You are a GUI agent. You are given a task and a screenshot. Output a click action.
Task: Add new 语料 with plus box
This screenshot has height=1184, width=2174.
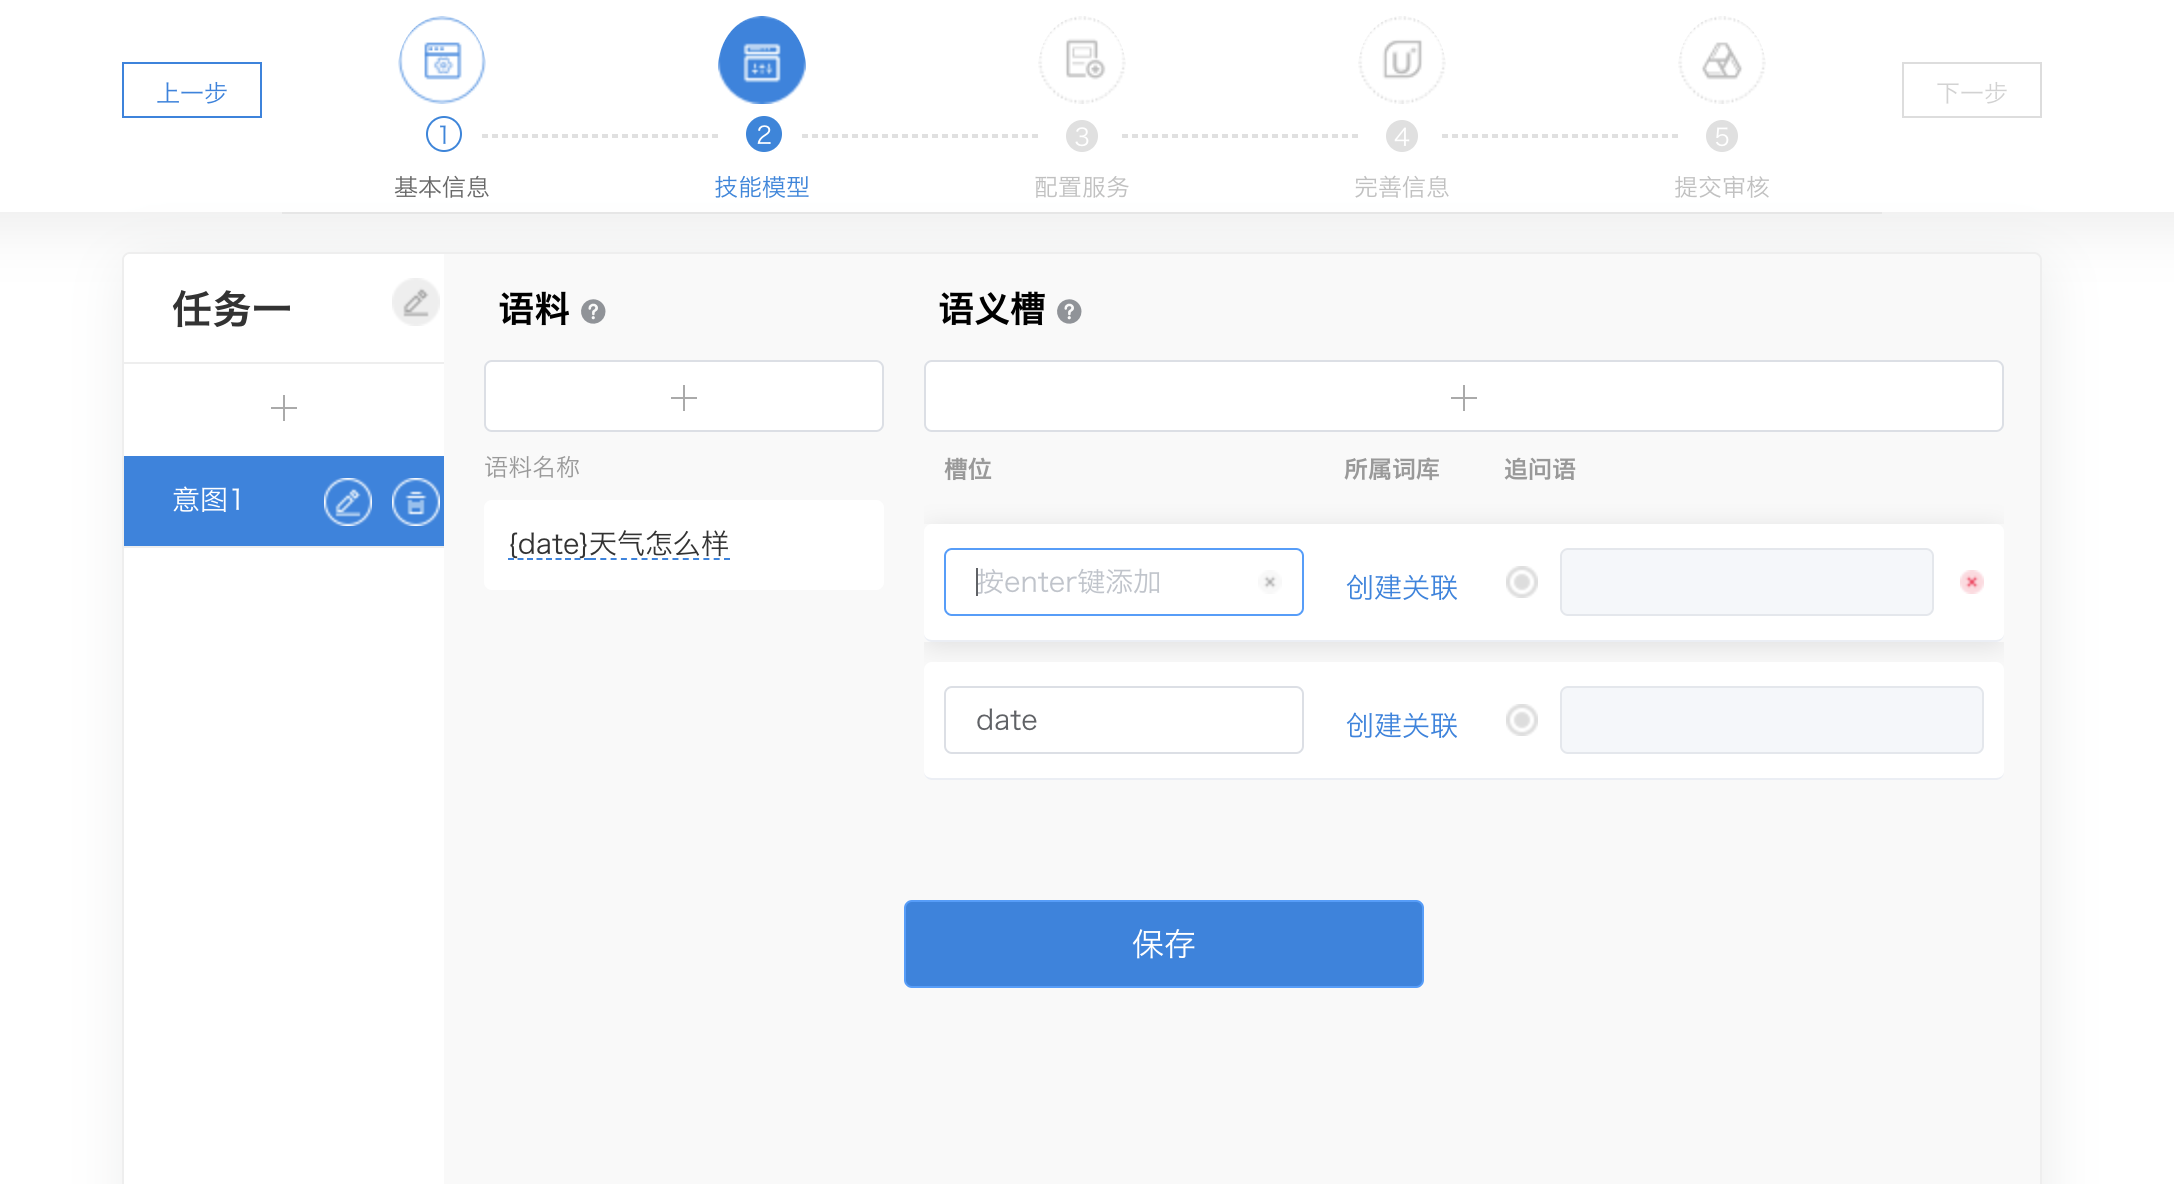coord(684,397)
